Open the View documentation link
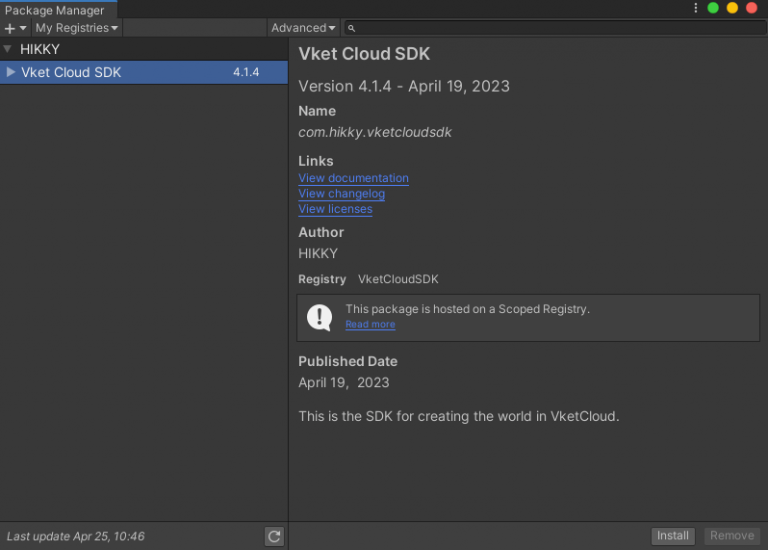768x550 pixels. click(x=353, y=178)
